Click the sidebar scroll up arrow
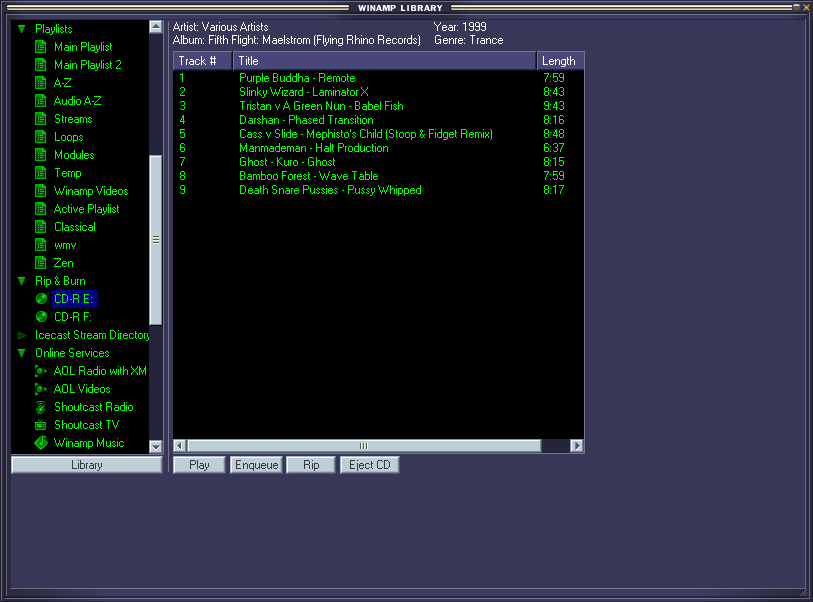813x602 pixels. pyautogui.click(x=156, y=27)
